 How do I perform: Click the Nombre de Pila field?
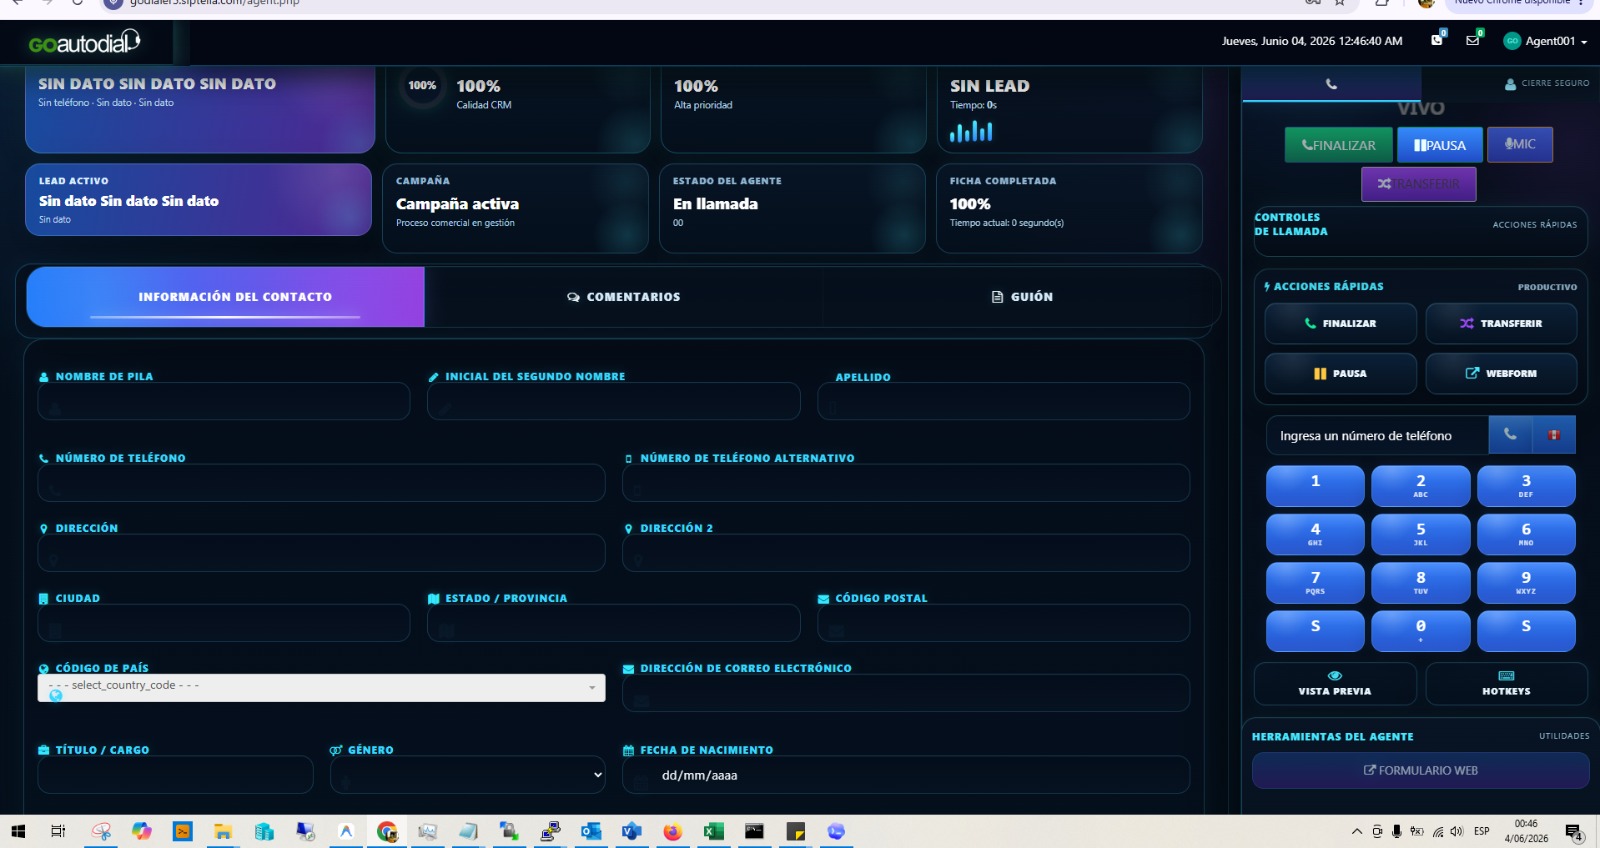click(224, 402)
